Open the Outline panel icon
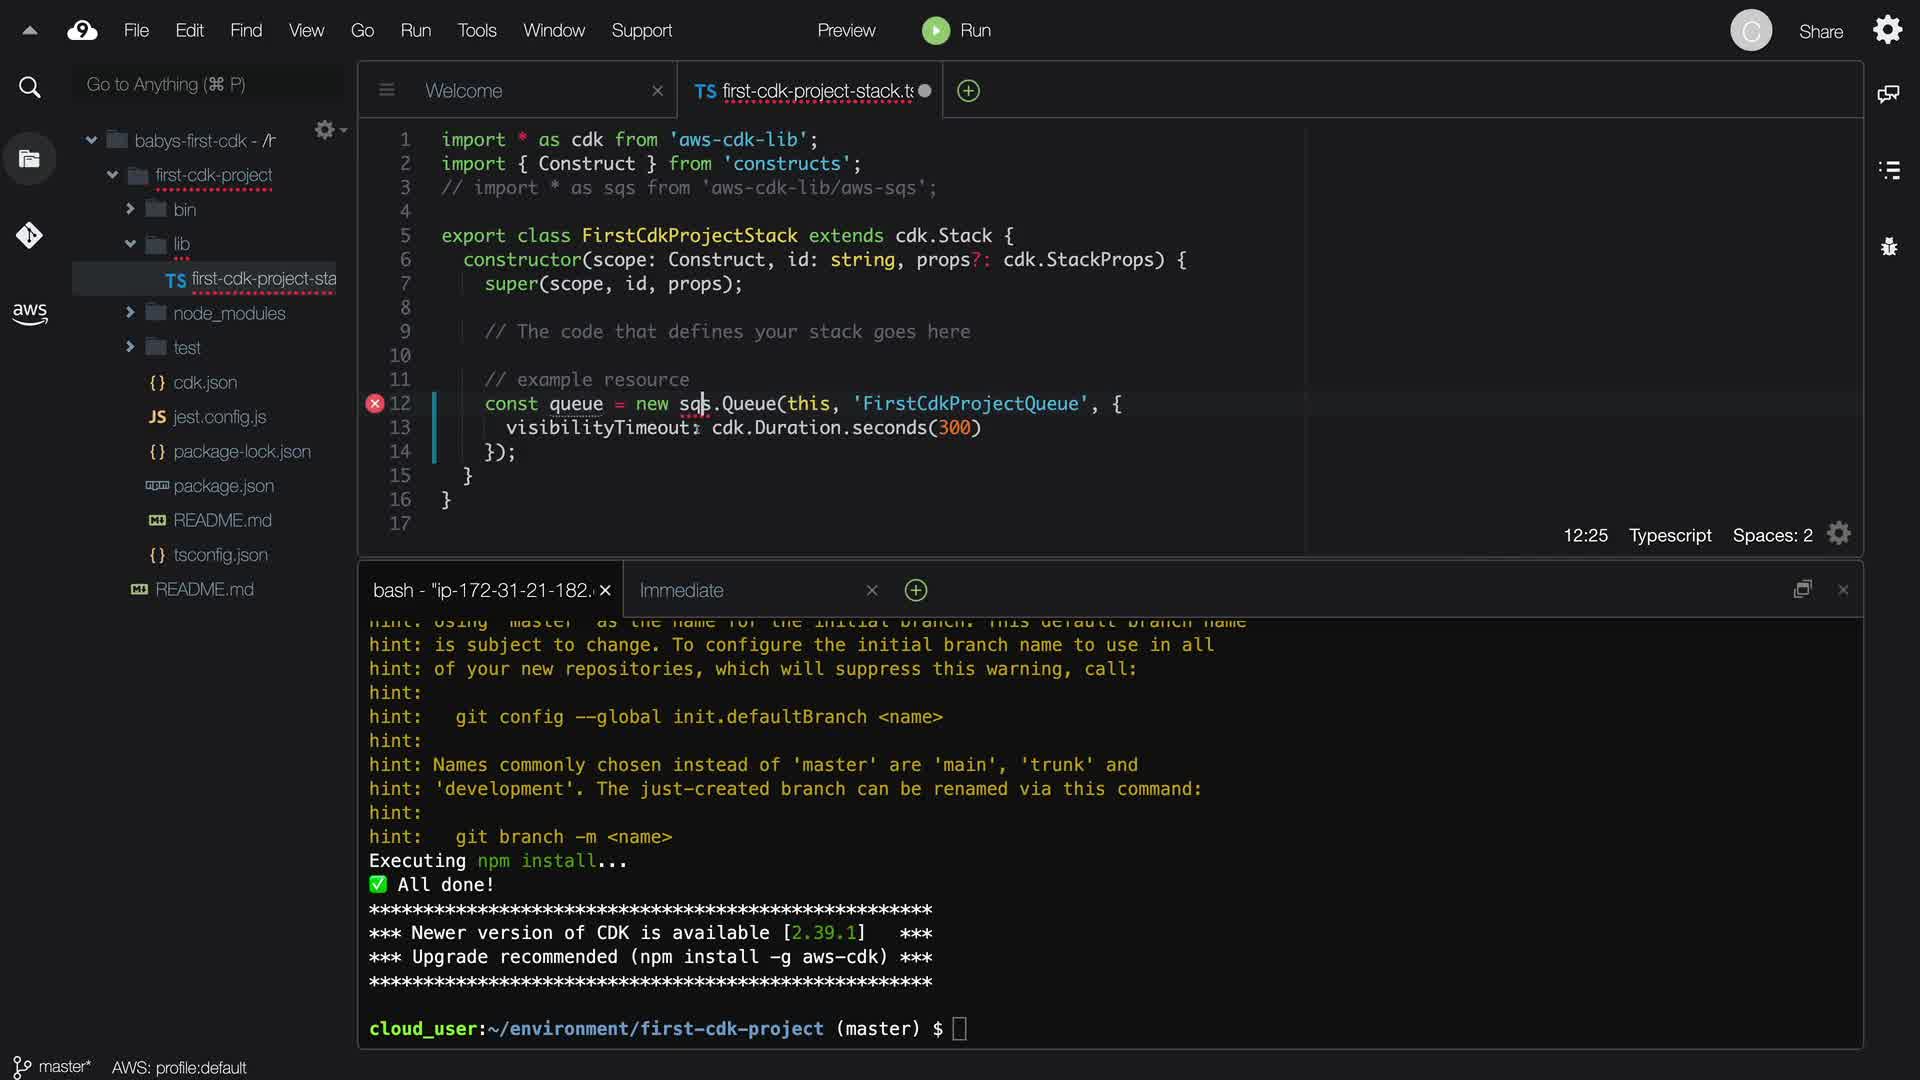The height and width of the screenshot is (1080, 1920). coord(1888,170)
